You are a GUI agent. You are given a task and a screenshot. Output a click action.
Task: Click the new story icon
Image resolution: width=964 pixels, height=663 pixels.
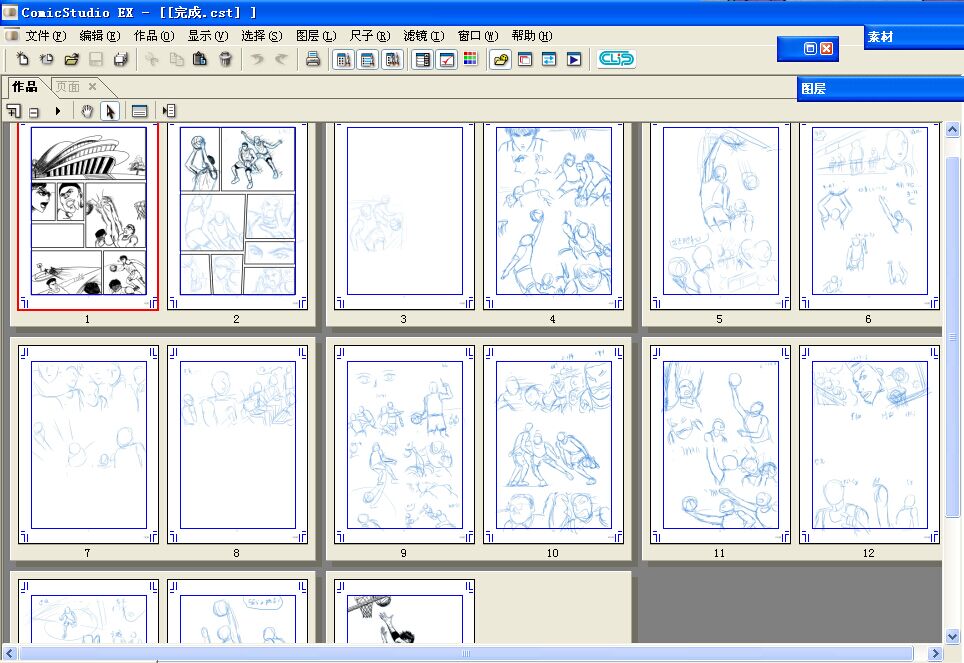[x=47, y=59]
